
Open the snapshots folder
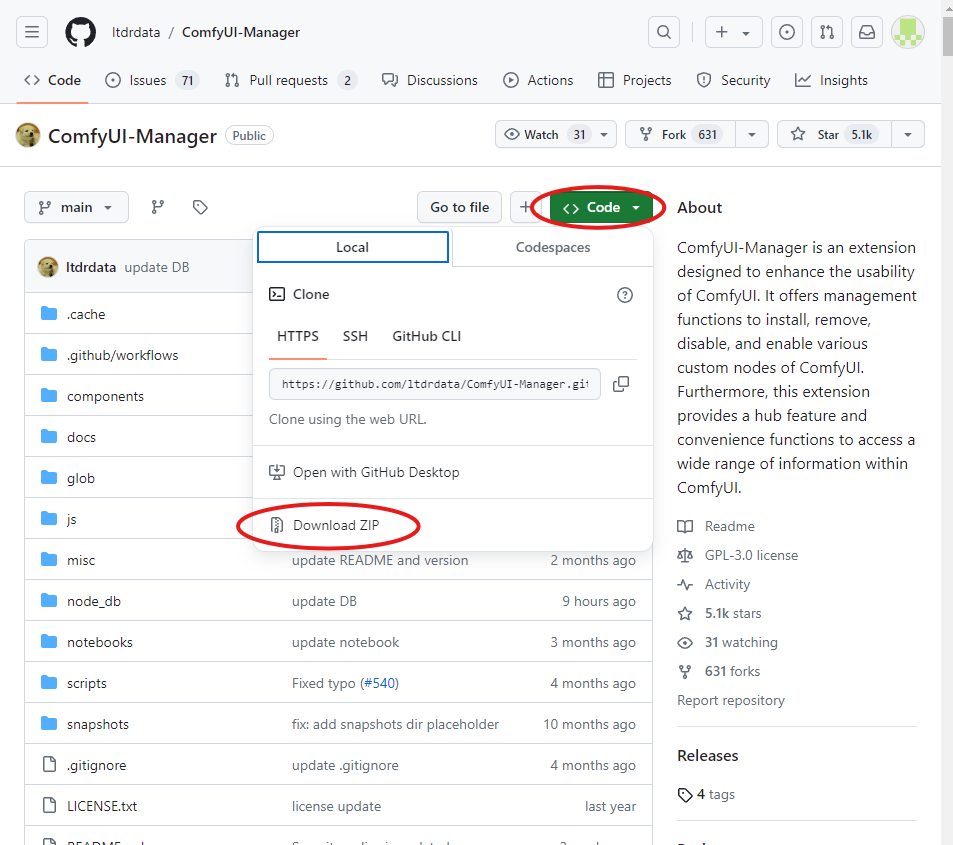click(98, 724)
